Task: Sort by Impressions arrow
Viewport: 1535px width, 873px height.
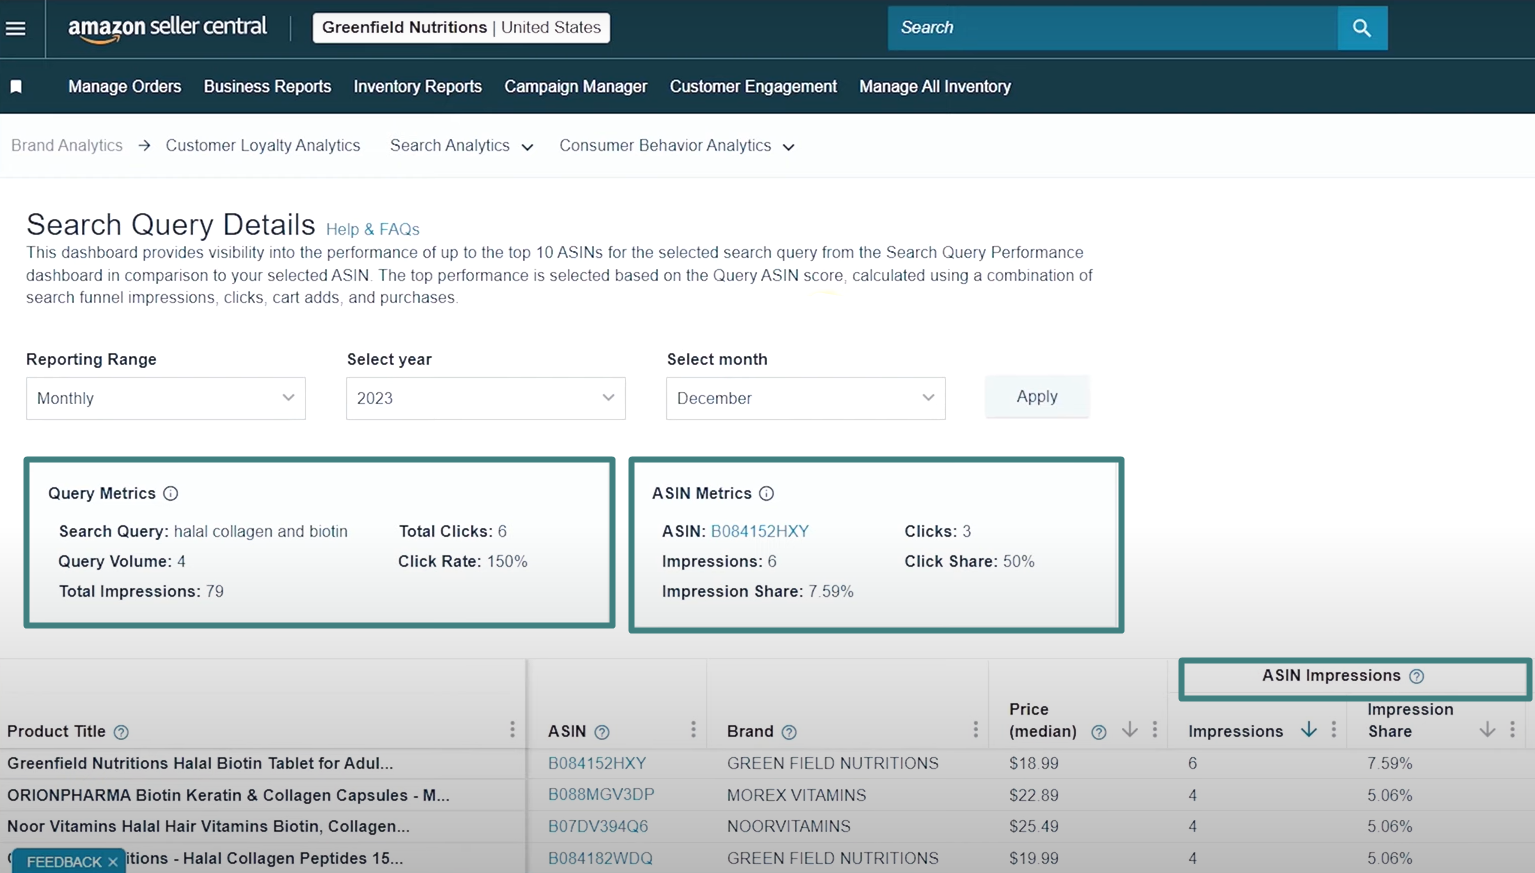Action: 1308,730
